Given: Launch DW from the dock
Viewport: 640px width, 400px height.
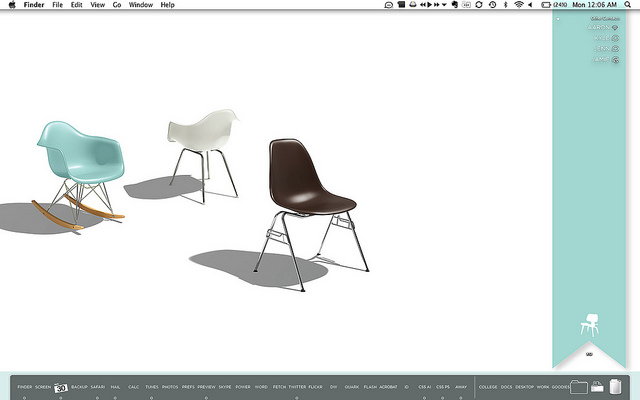Looking at the screenshot, I should [333, 387].
